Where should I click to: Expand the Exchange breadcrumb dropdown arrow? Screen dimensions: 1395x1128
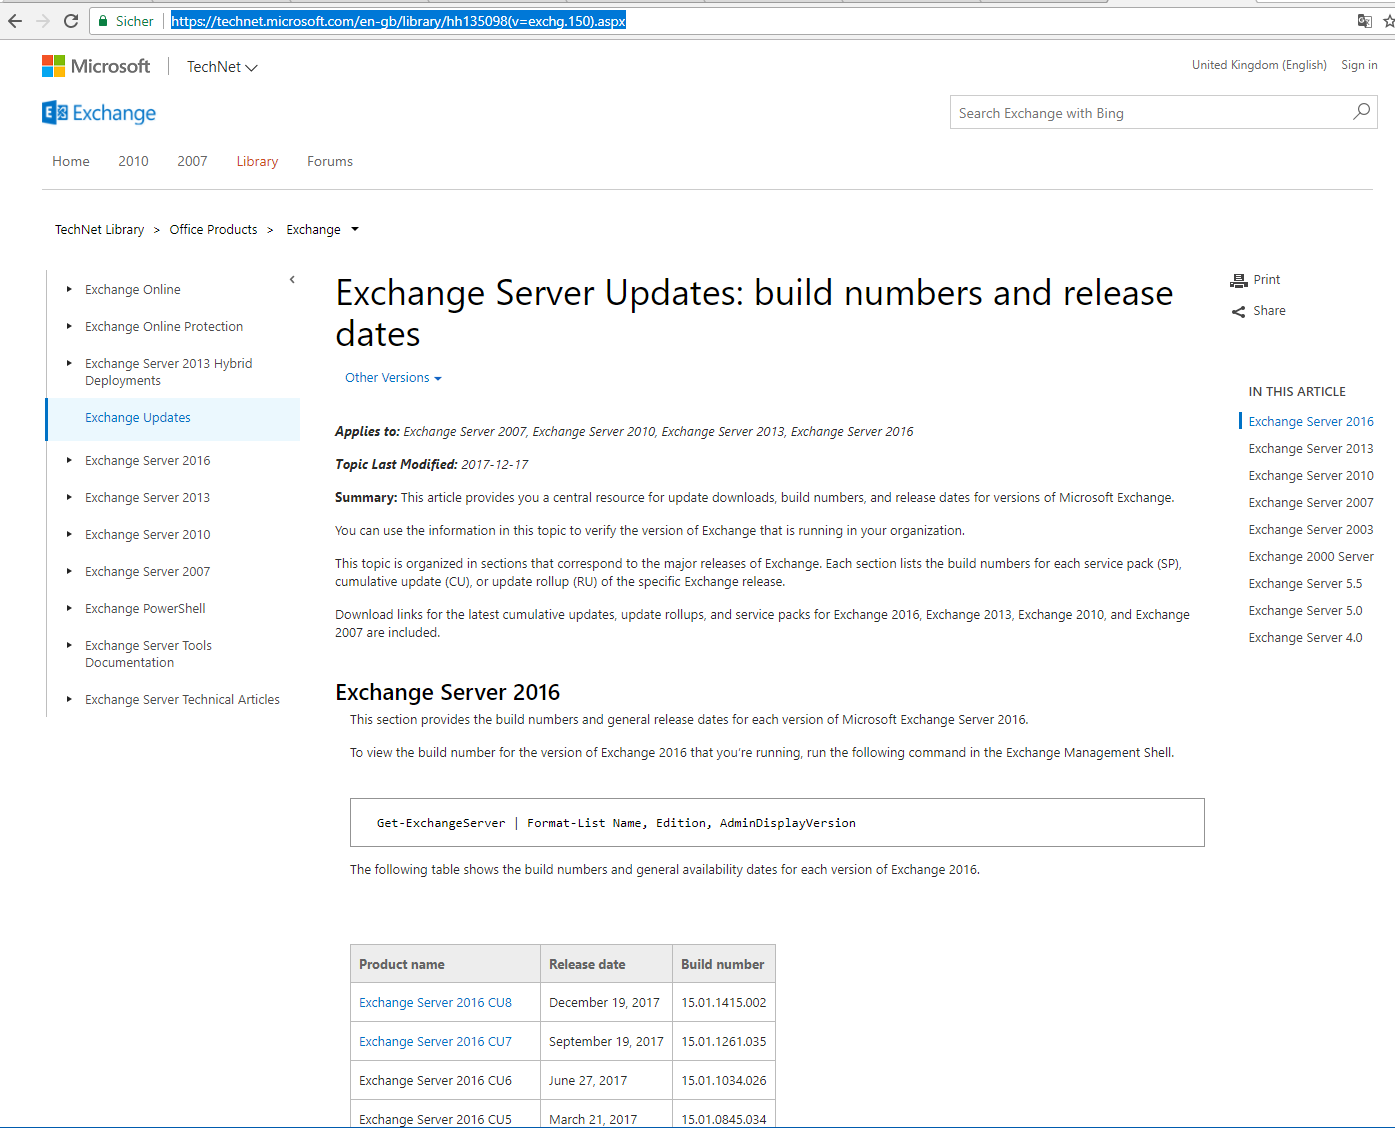coord(355,230)
